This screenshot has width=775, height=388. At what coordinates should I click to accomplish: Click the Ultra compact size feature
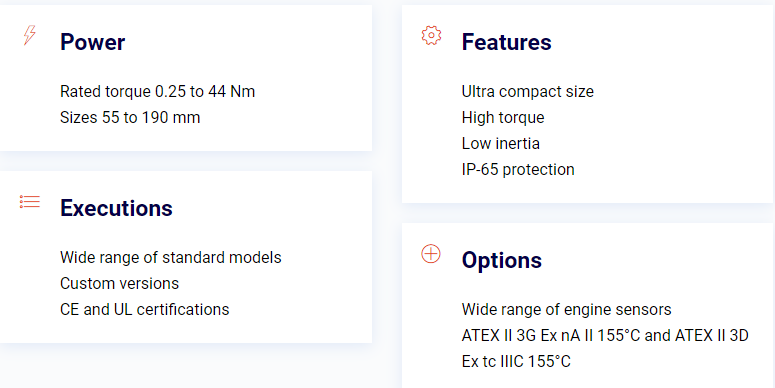pyautogui.click(x=527, y=91)
